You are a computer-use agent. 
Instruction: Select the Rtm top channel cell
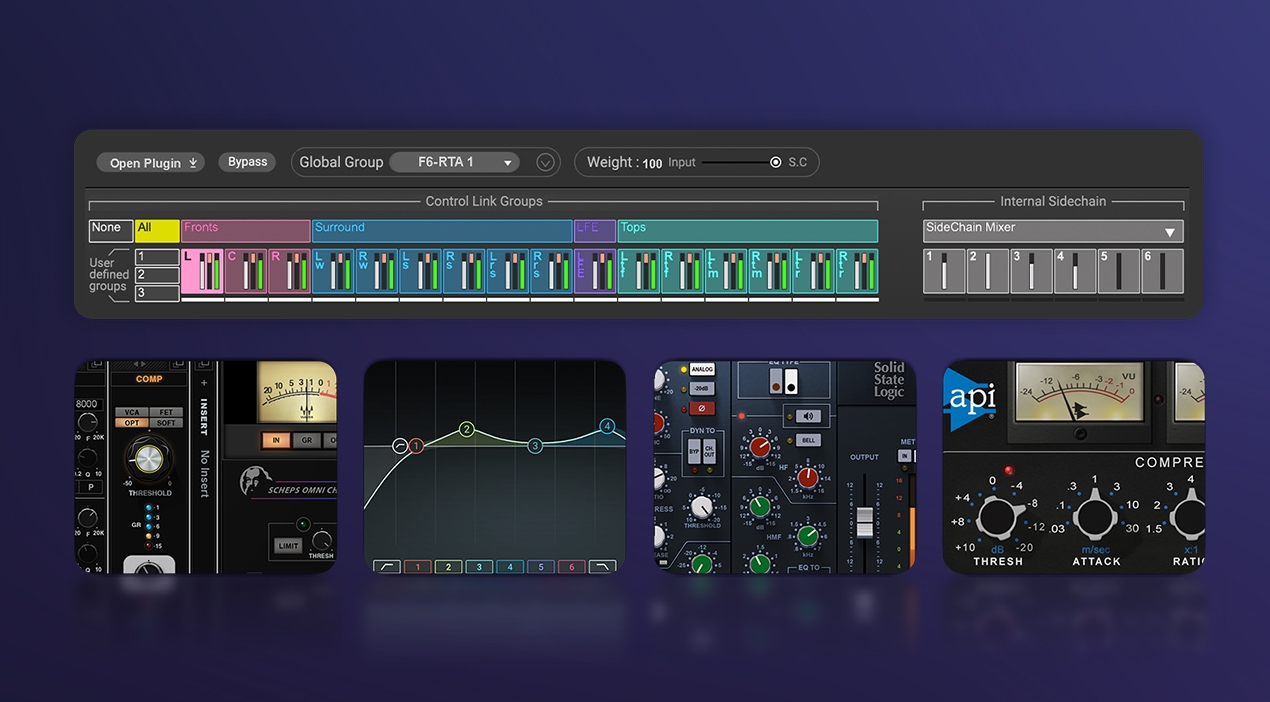pyautogui.click(x=770, y=271)
